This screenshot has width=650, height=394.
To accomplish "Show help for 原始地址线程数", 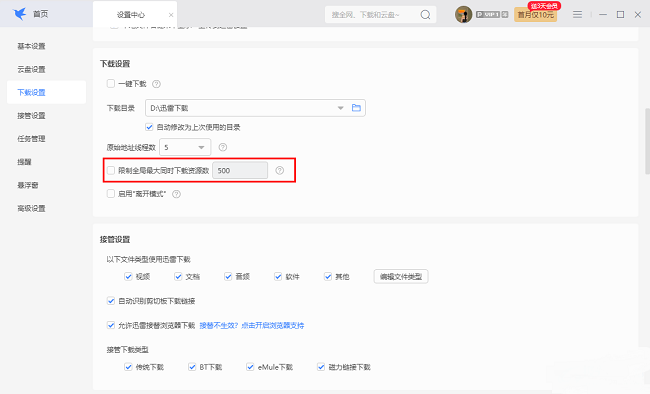I will click(223, 147).
